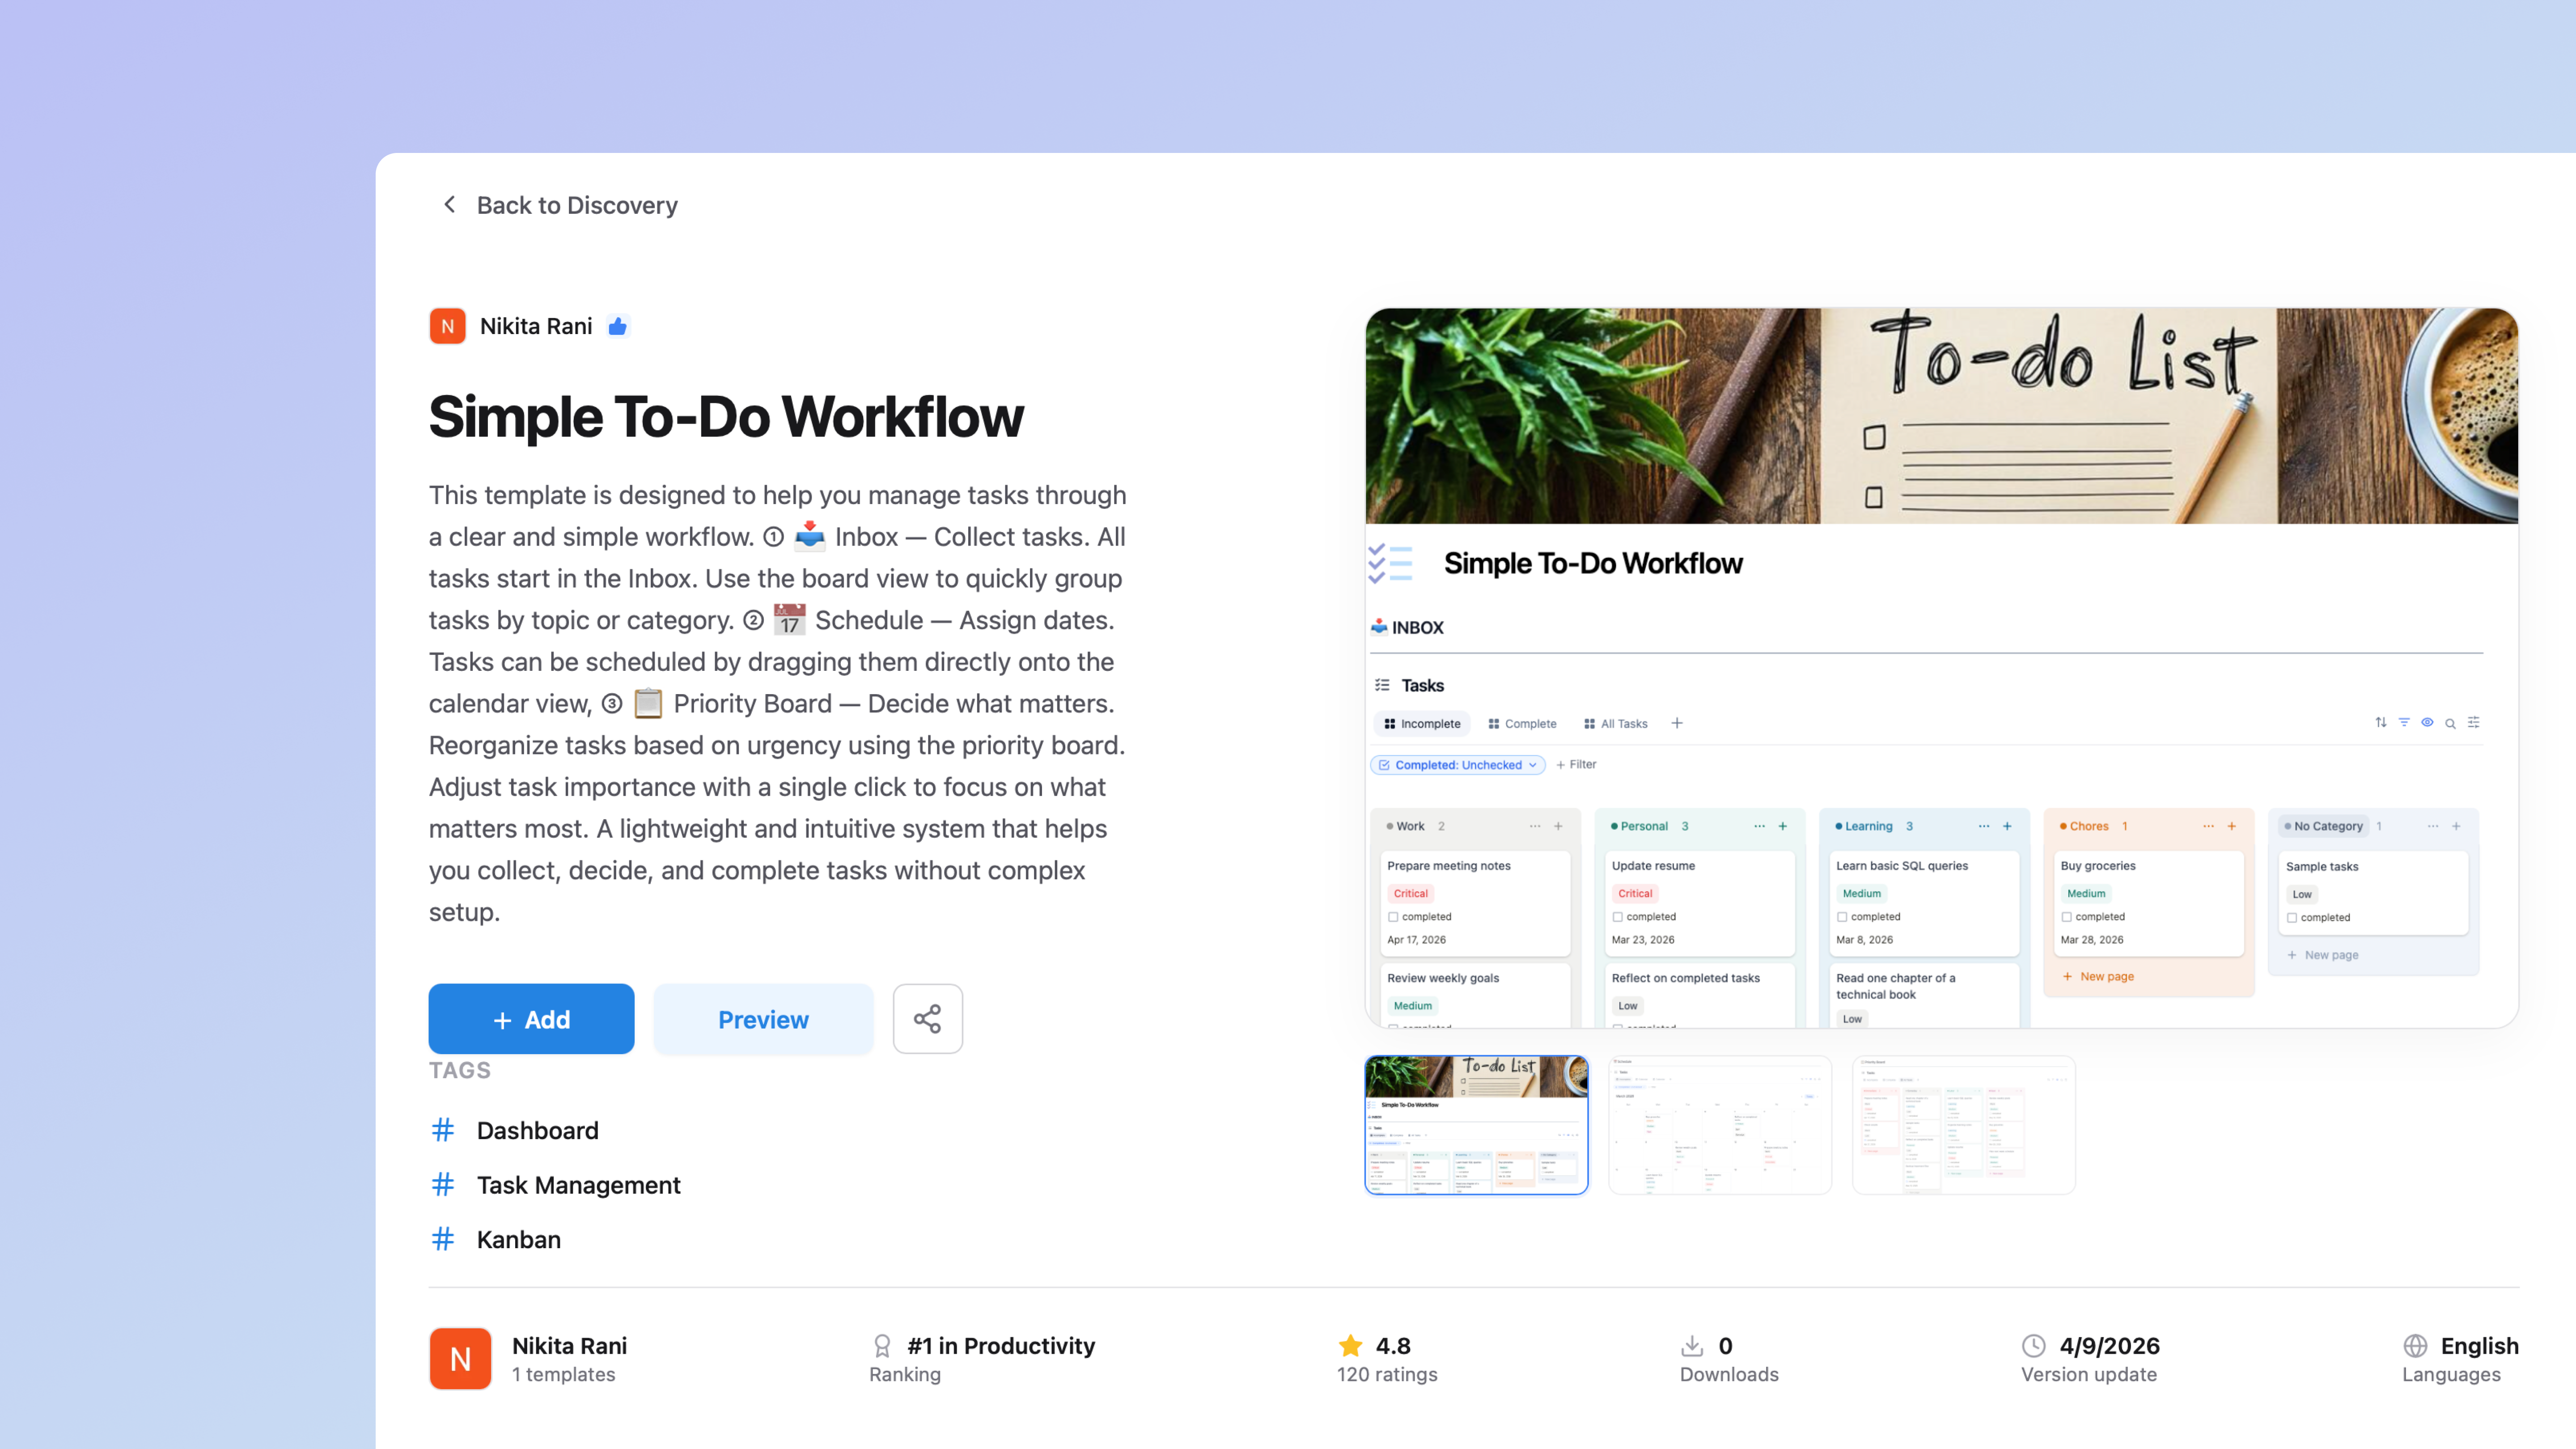Viewport: 2576px width, 1449px height.
Task: Click the plus icon to add a view tab
Action: click(x=1677, y=723)
